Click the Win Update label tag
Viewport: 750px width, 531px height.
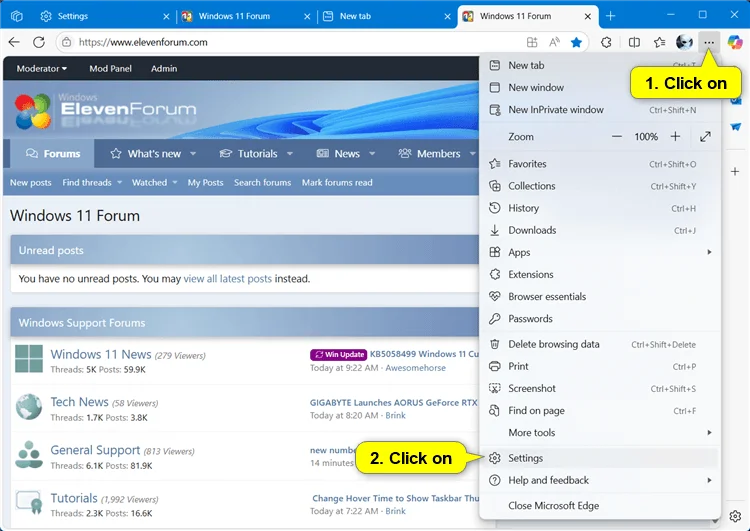(x=338, y=354)
